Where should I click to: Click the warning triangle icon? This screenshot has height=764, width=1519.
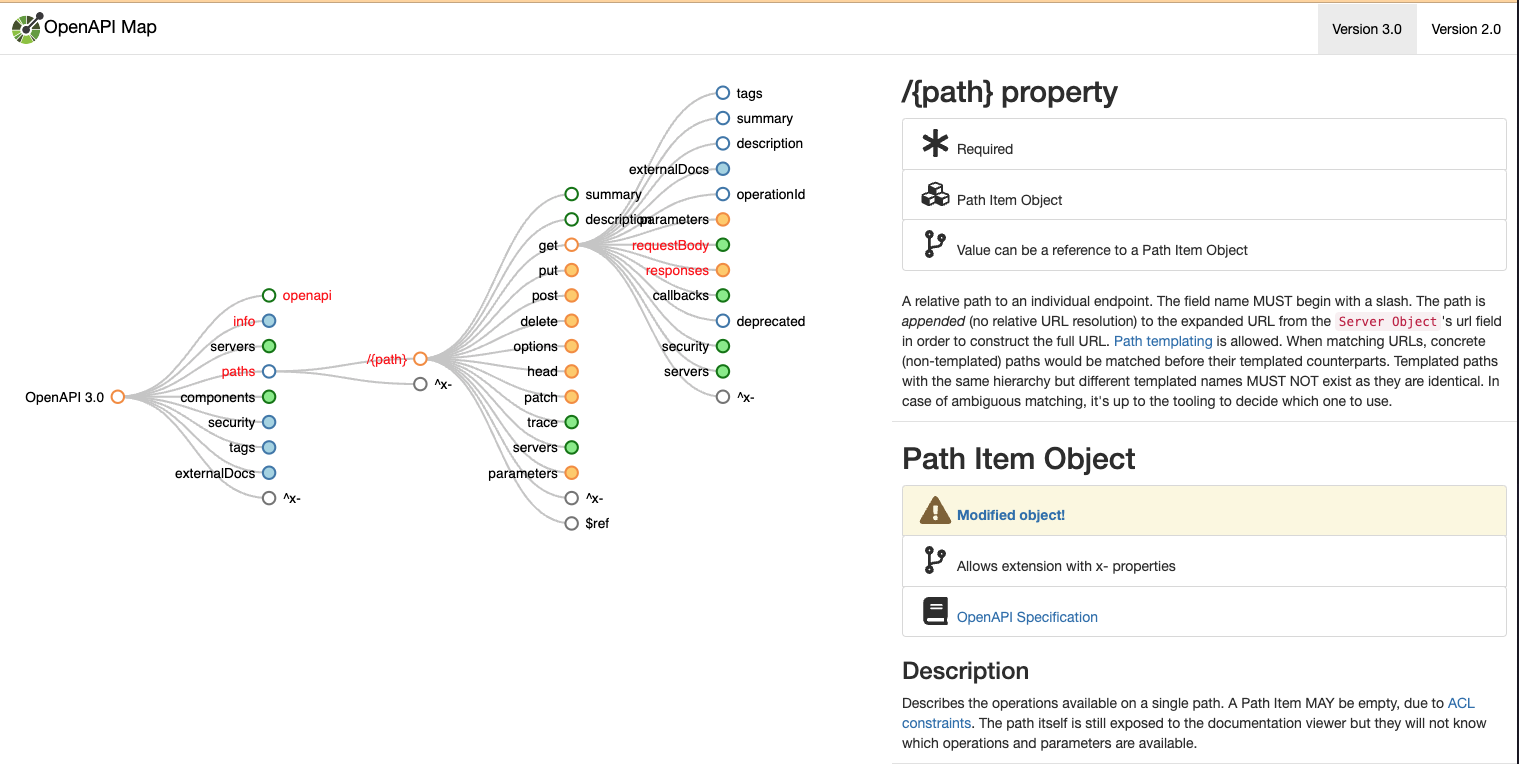[935, 511]
